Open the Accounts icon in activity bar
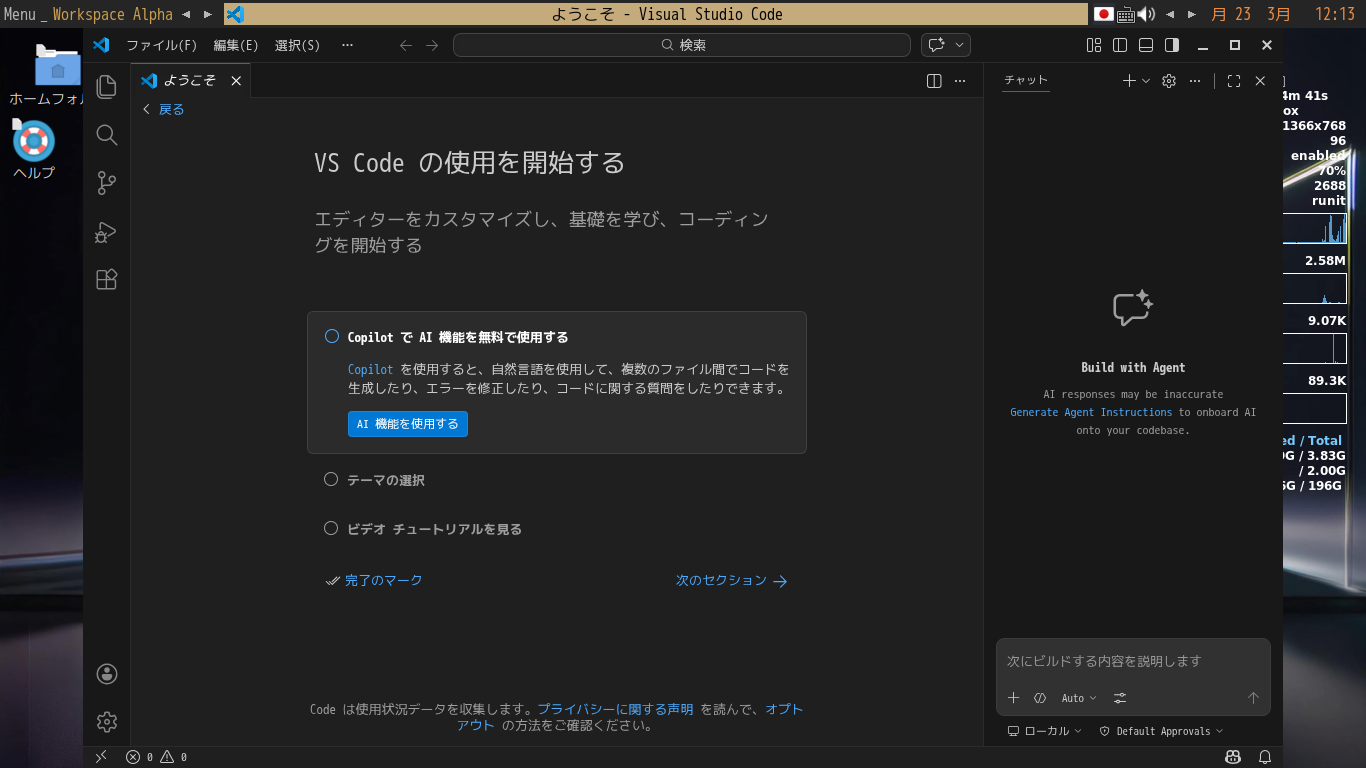The height and width of the screenshot is (768, 1366). [x=107, y=674]
